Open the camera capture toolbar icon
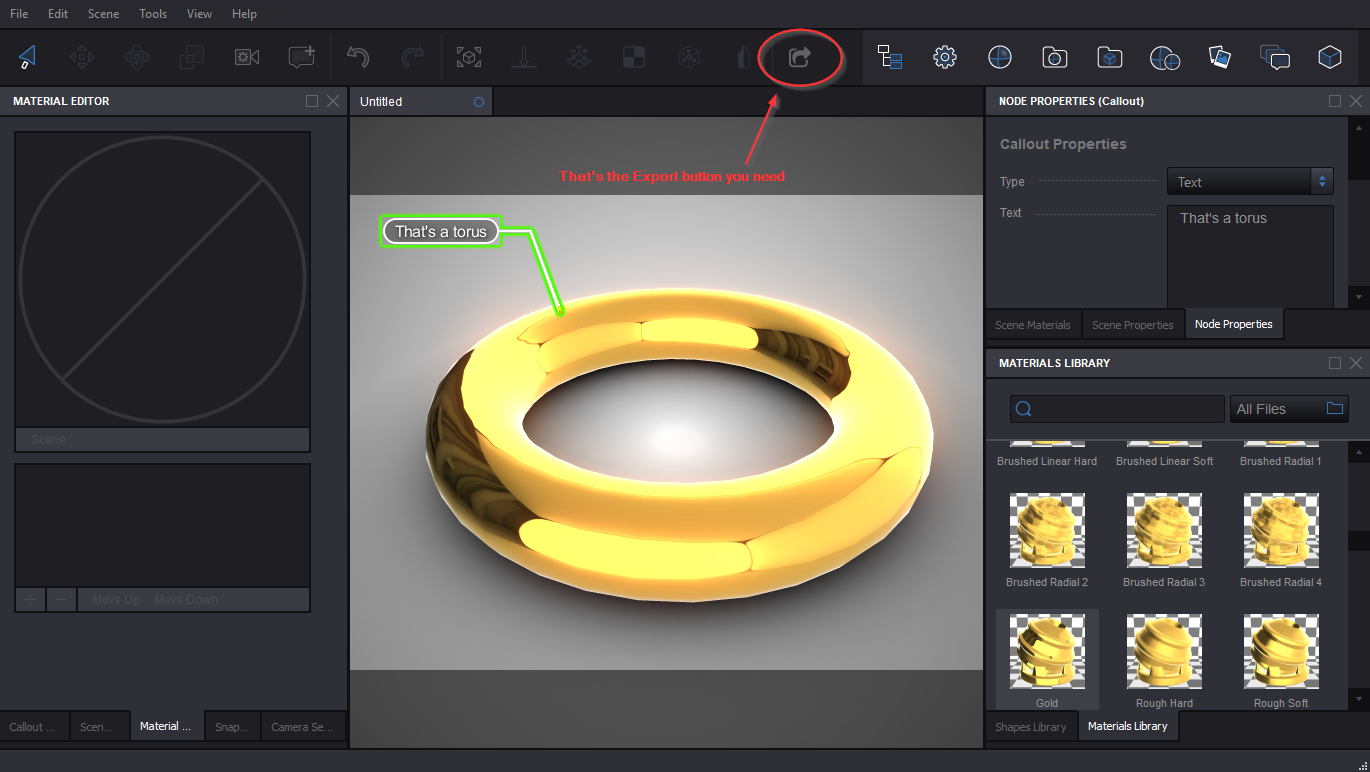Image resolution: width=1370 pixels, height=772 pixels. click(x=246, y=57)
